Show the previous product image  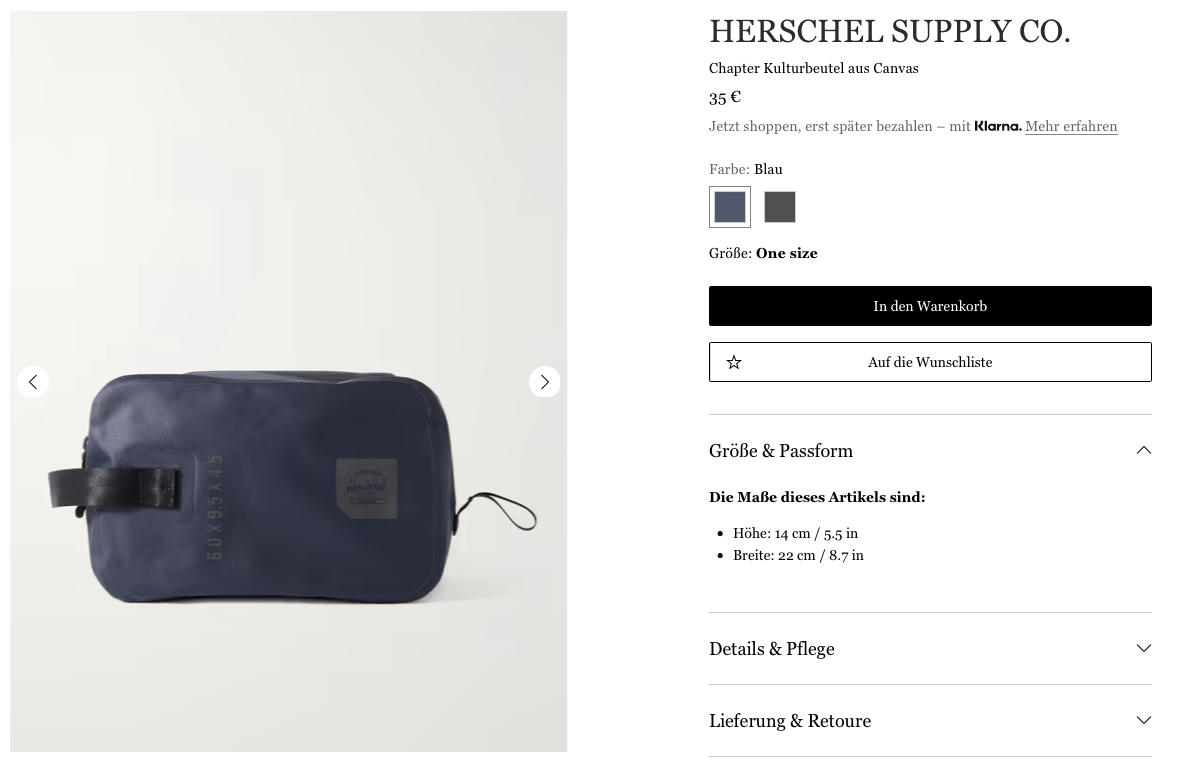click(33, 382)
